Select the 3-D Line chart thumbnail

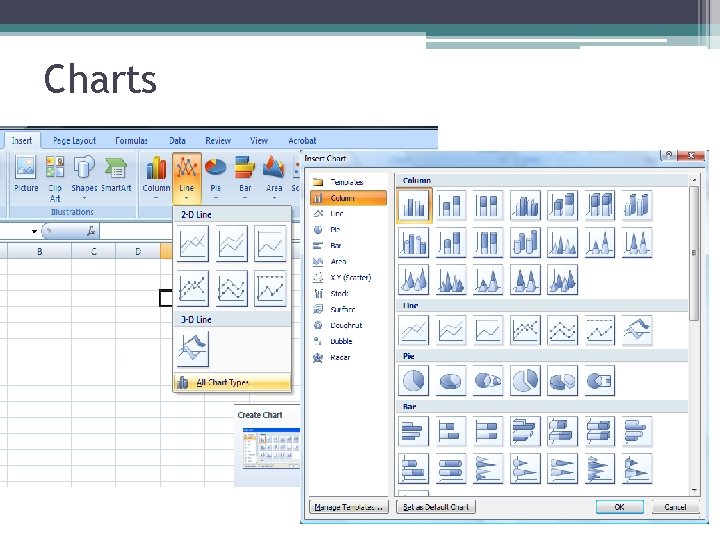point(193,349)
